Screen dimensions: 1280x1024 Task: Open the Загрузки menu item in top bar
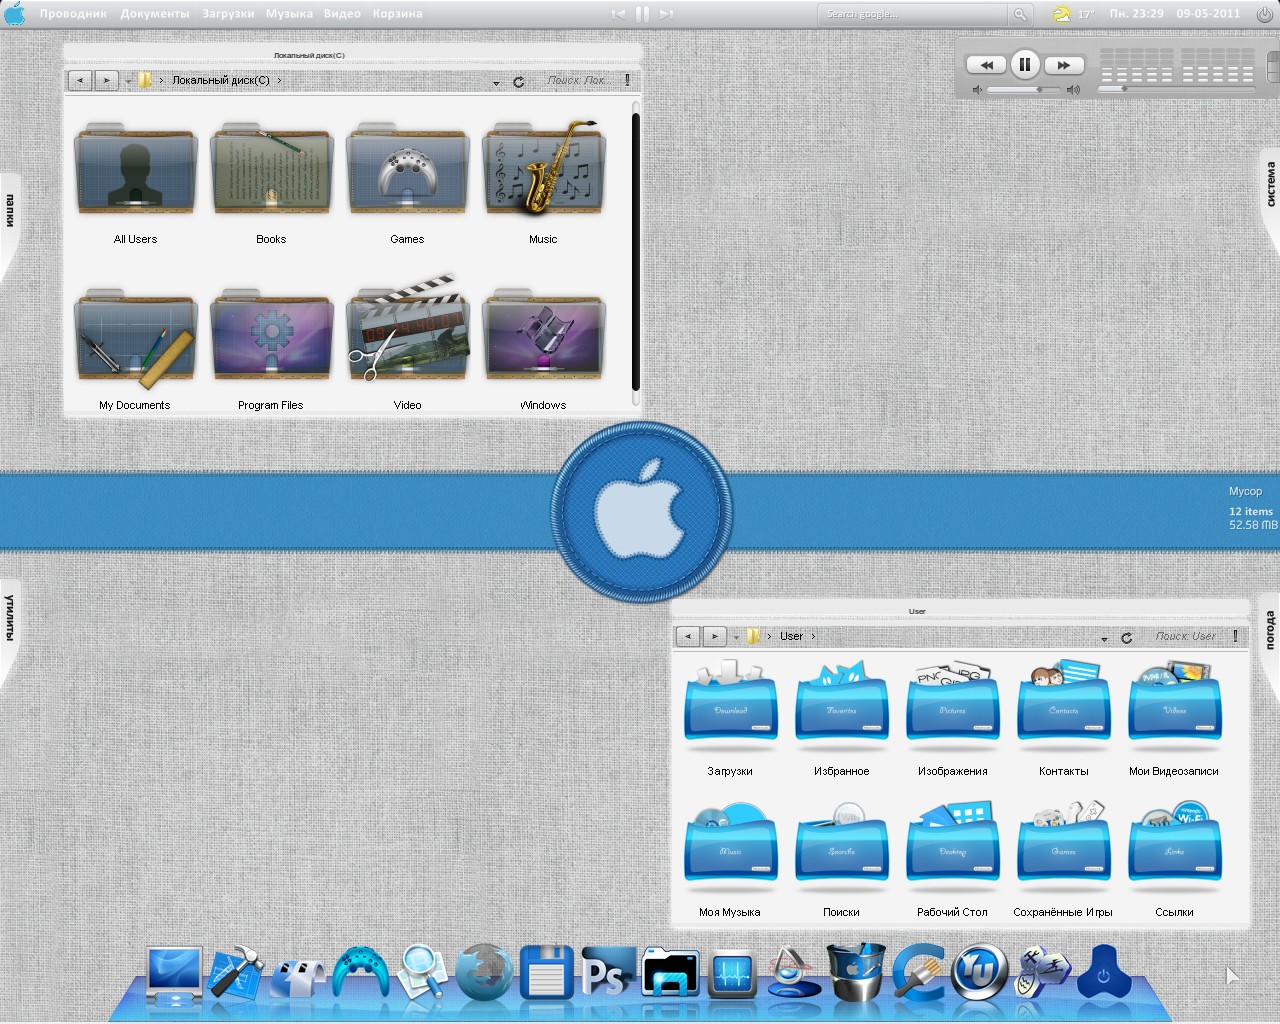coord(228,14)
